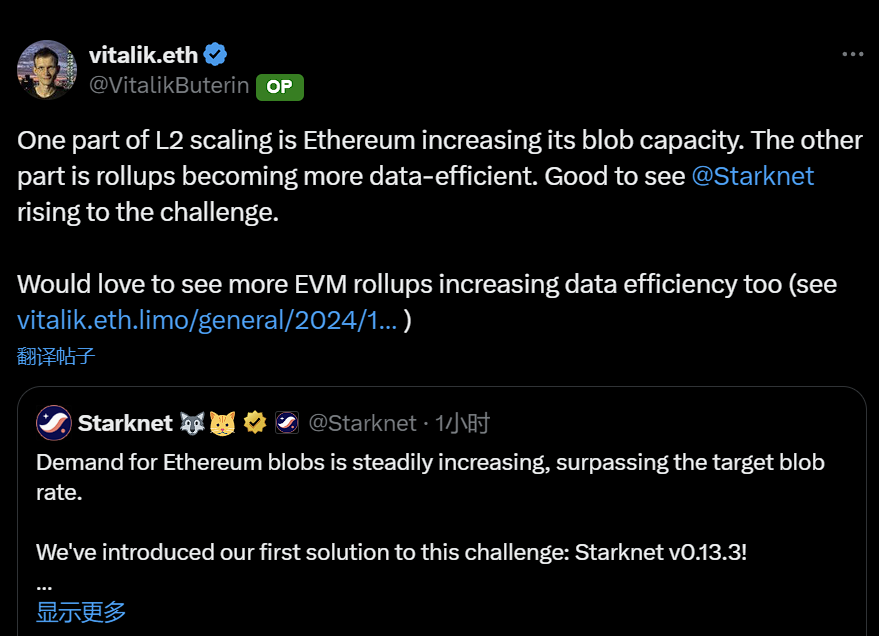The image size is (879, 636).
Task: Click the blue verified badge next to vitalik.eth
Action: click(x=217, y=55)
